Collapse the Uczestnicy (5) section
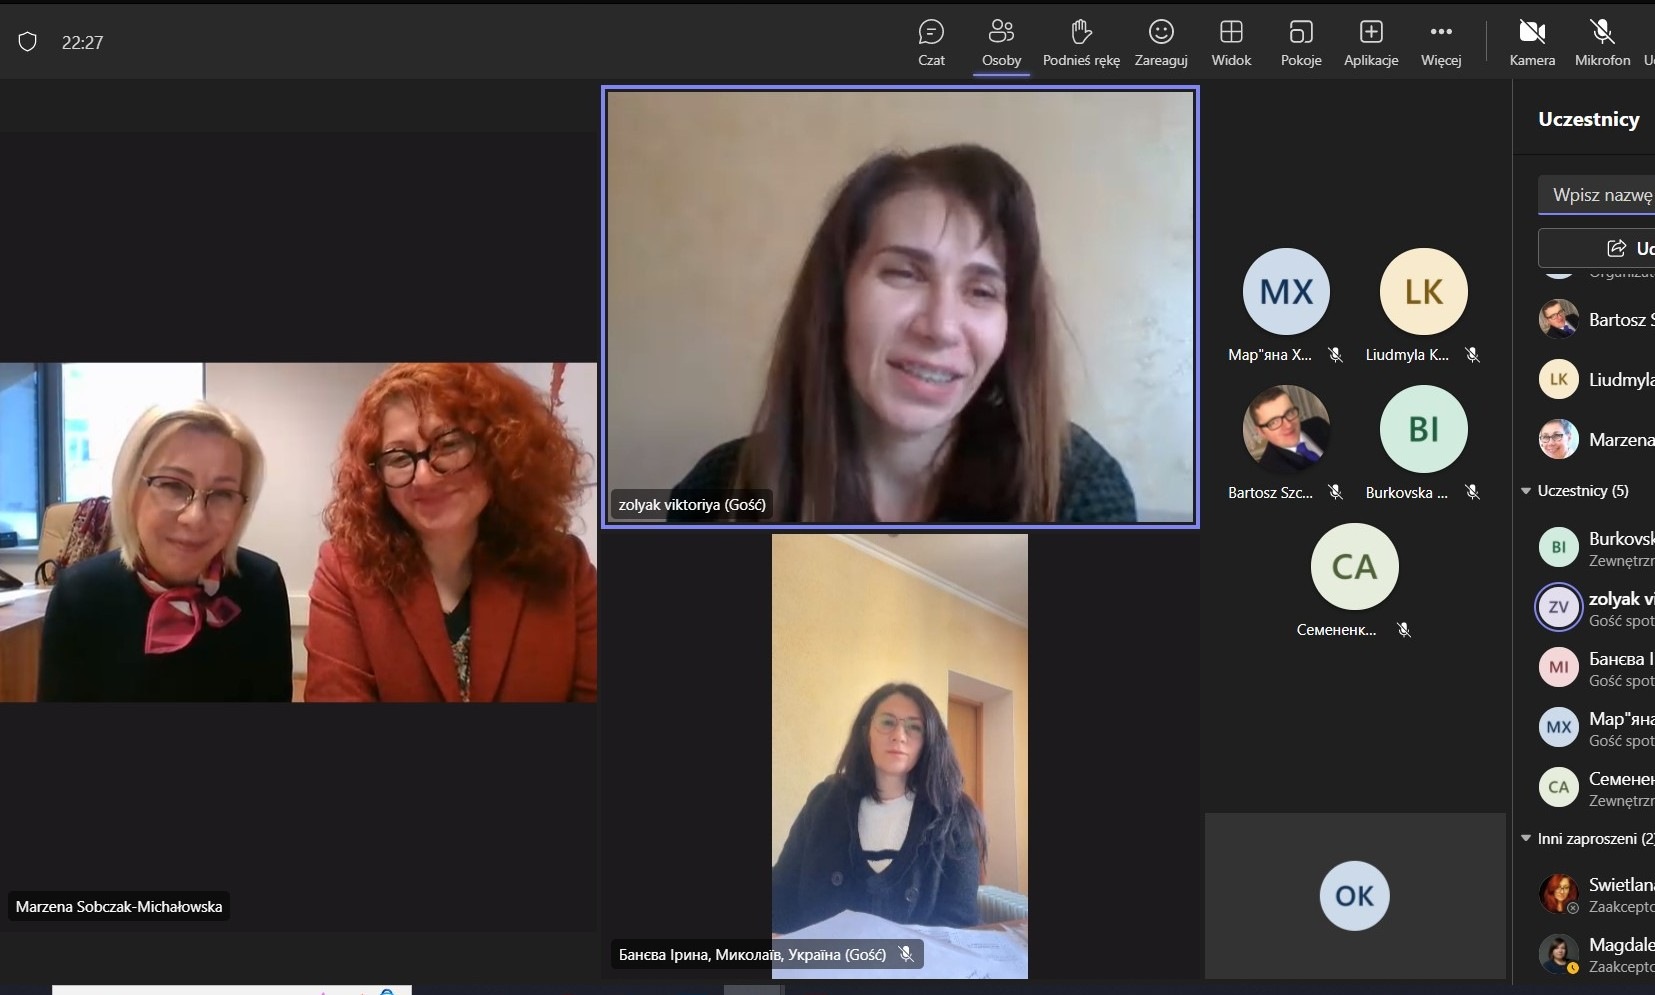This screenshot has width=1655, height=995. (1526, 491)
